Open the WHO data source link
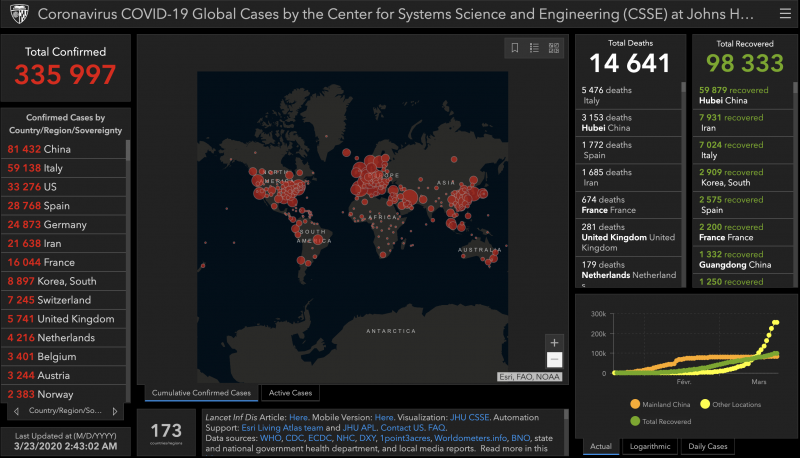Image resolution: width=800 pixels, height=458 pixels. point(270,438)
